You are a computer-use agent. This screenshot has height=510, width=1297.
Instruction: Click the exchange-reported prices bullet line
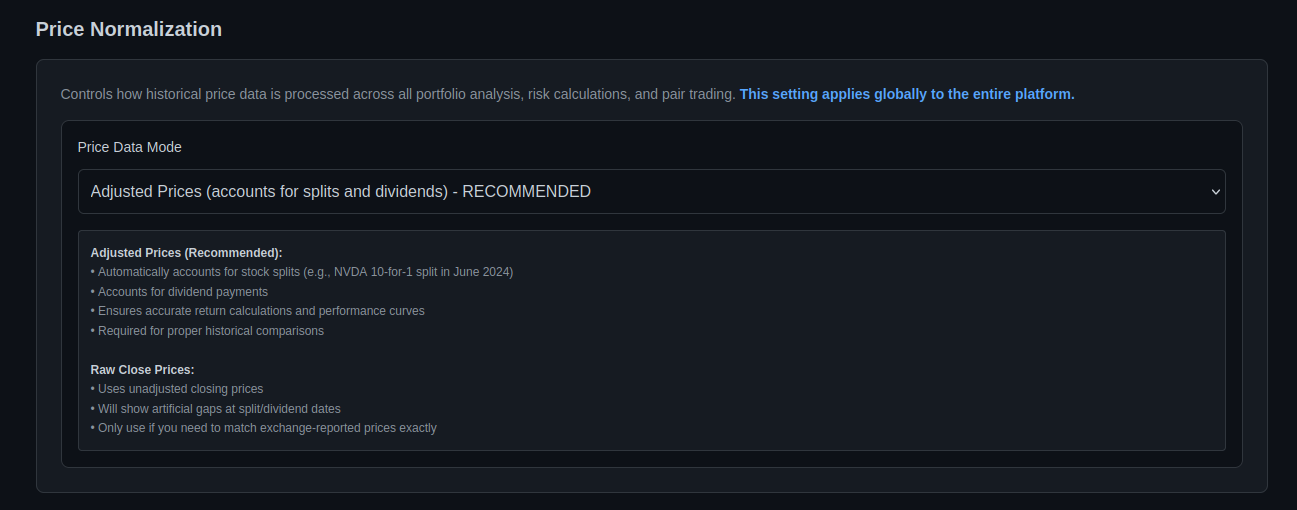[x=266, y=428]
